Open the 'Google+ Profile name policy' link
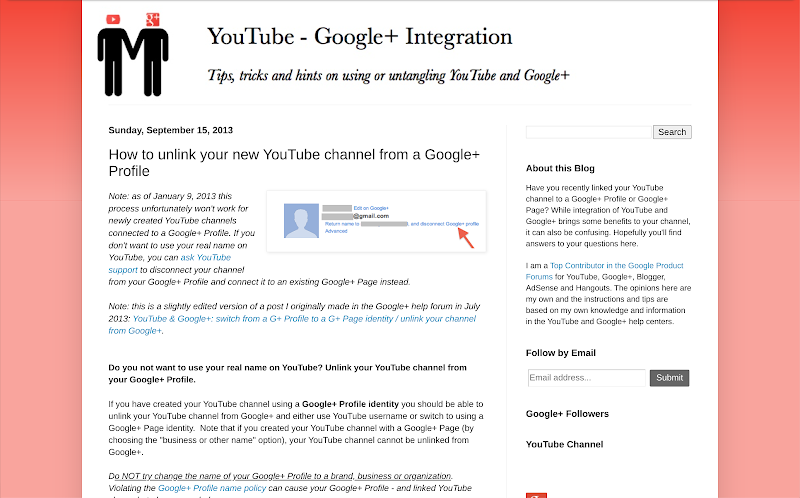The width and height of the screenshot is (800, 498). click(212, 488)
